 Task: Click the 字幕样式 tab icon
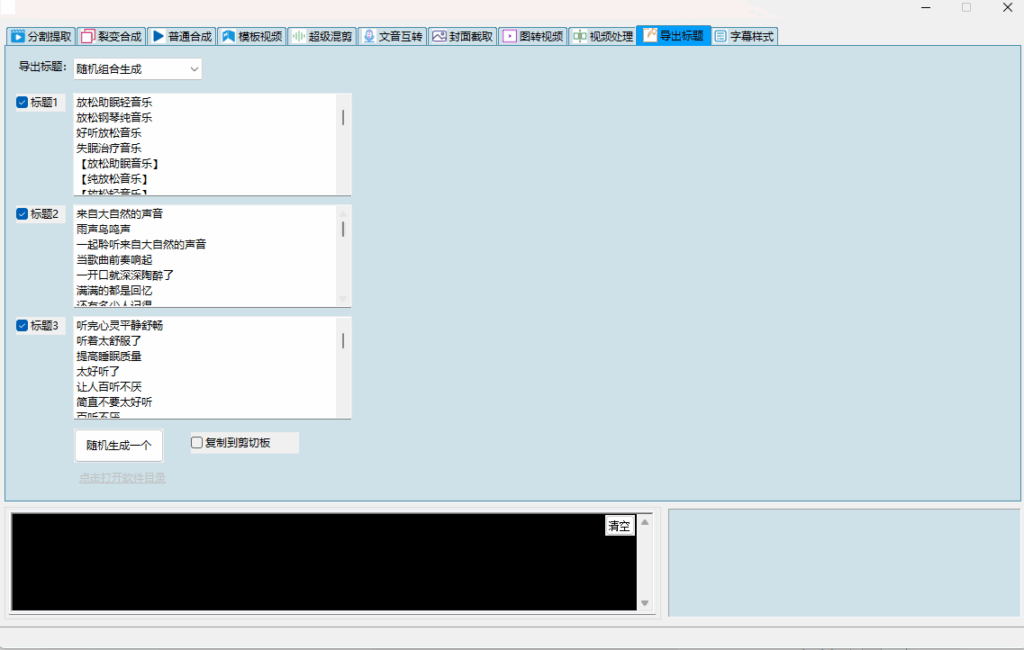[720, 37]
